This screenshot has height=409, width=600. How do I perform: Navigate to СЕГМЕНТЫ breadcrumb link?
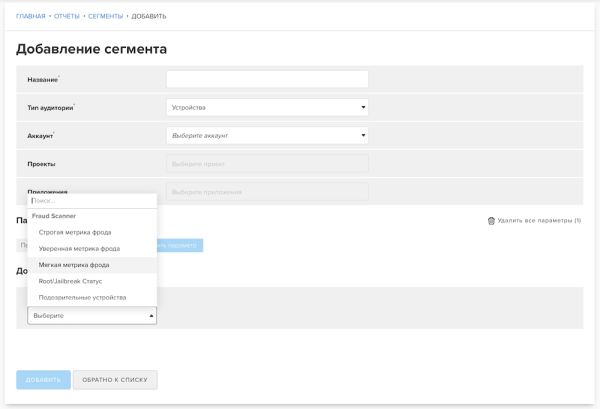click(x=105, y=16)
